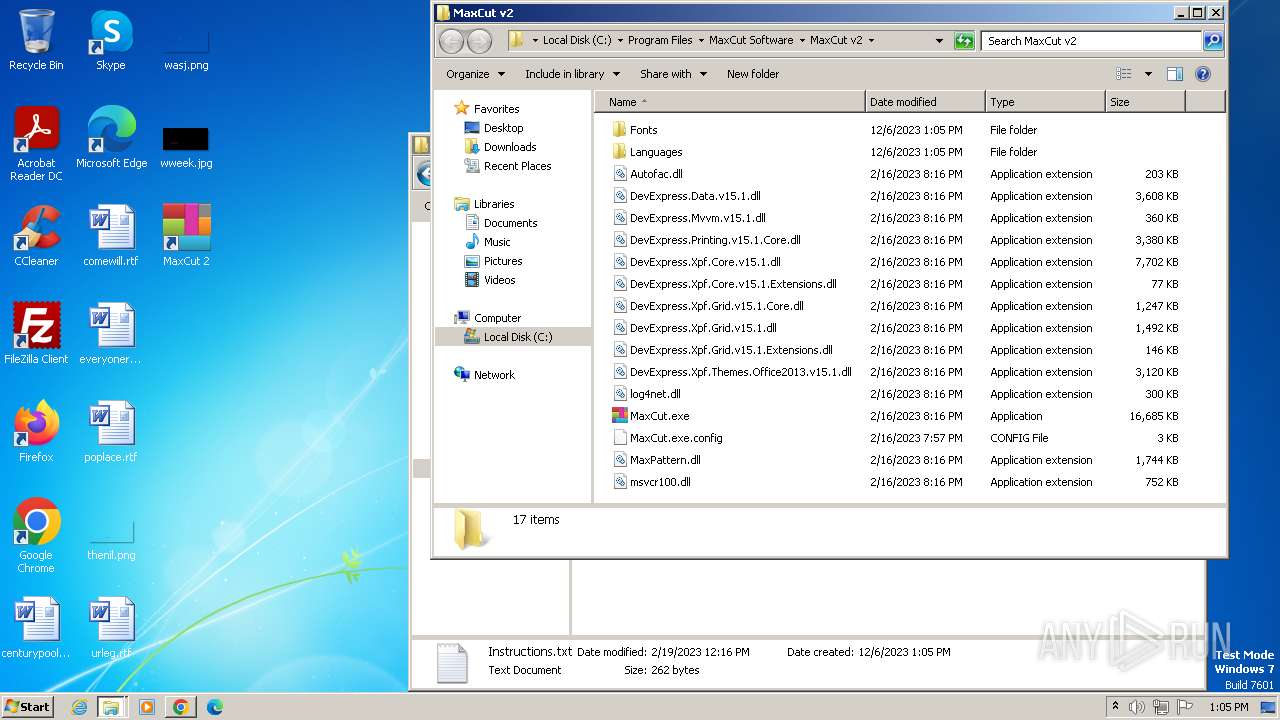Expand Local Disk (C:) breadcrumb arrow

pyautogui.click(x=620, y=41)
